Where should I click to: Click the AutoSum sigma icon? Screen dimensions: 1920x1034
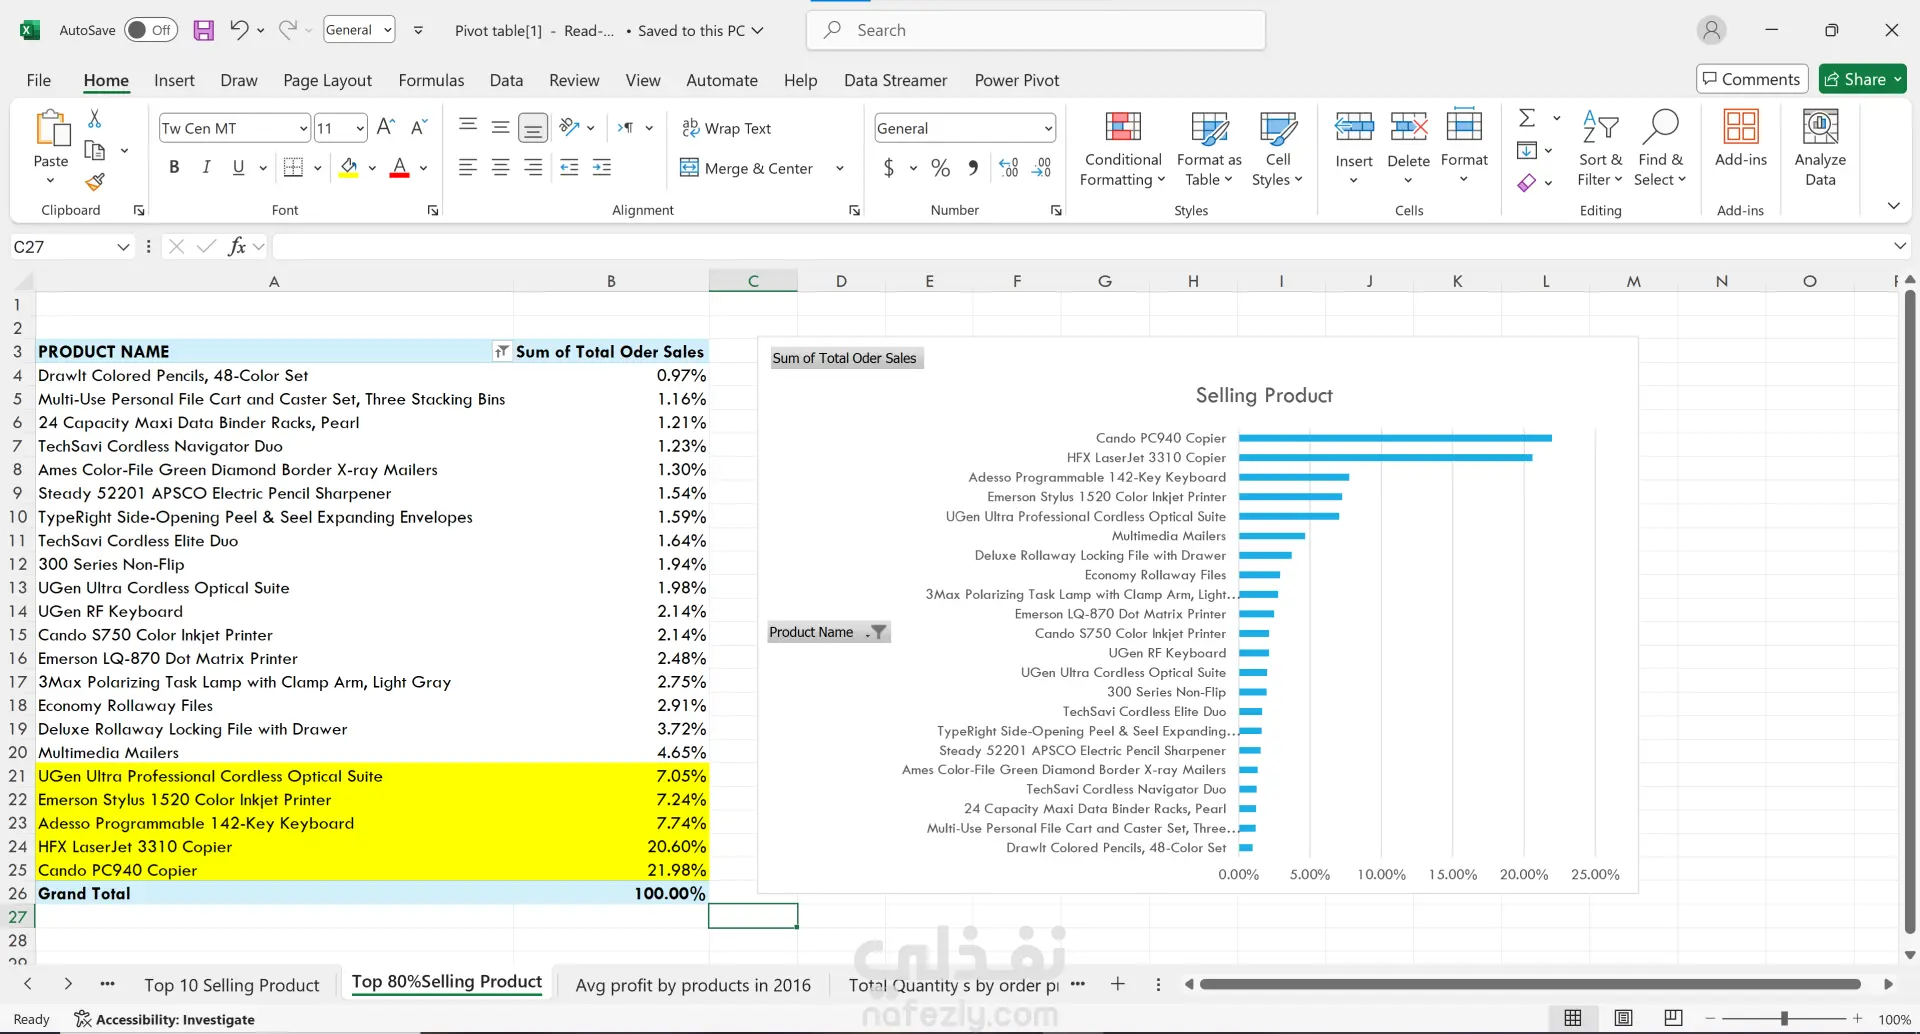1527,118
